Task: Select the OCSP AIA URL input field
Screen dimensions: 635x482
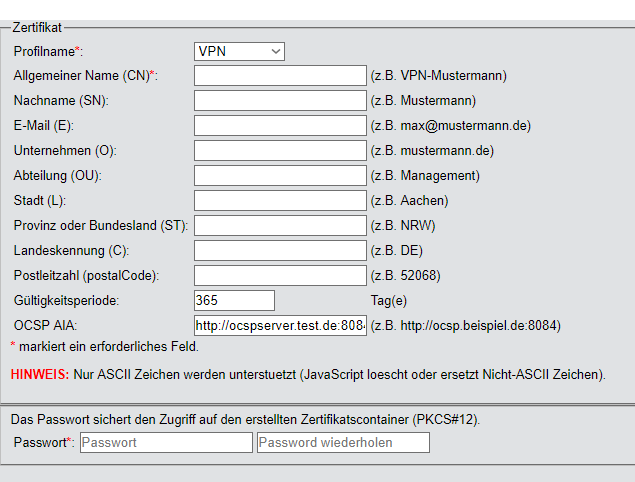Action: pos(280,325)
